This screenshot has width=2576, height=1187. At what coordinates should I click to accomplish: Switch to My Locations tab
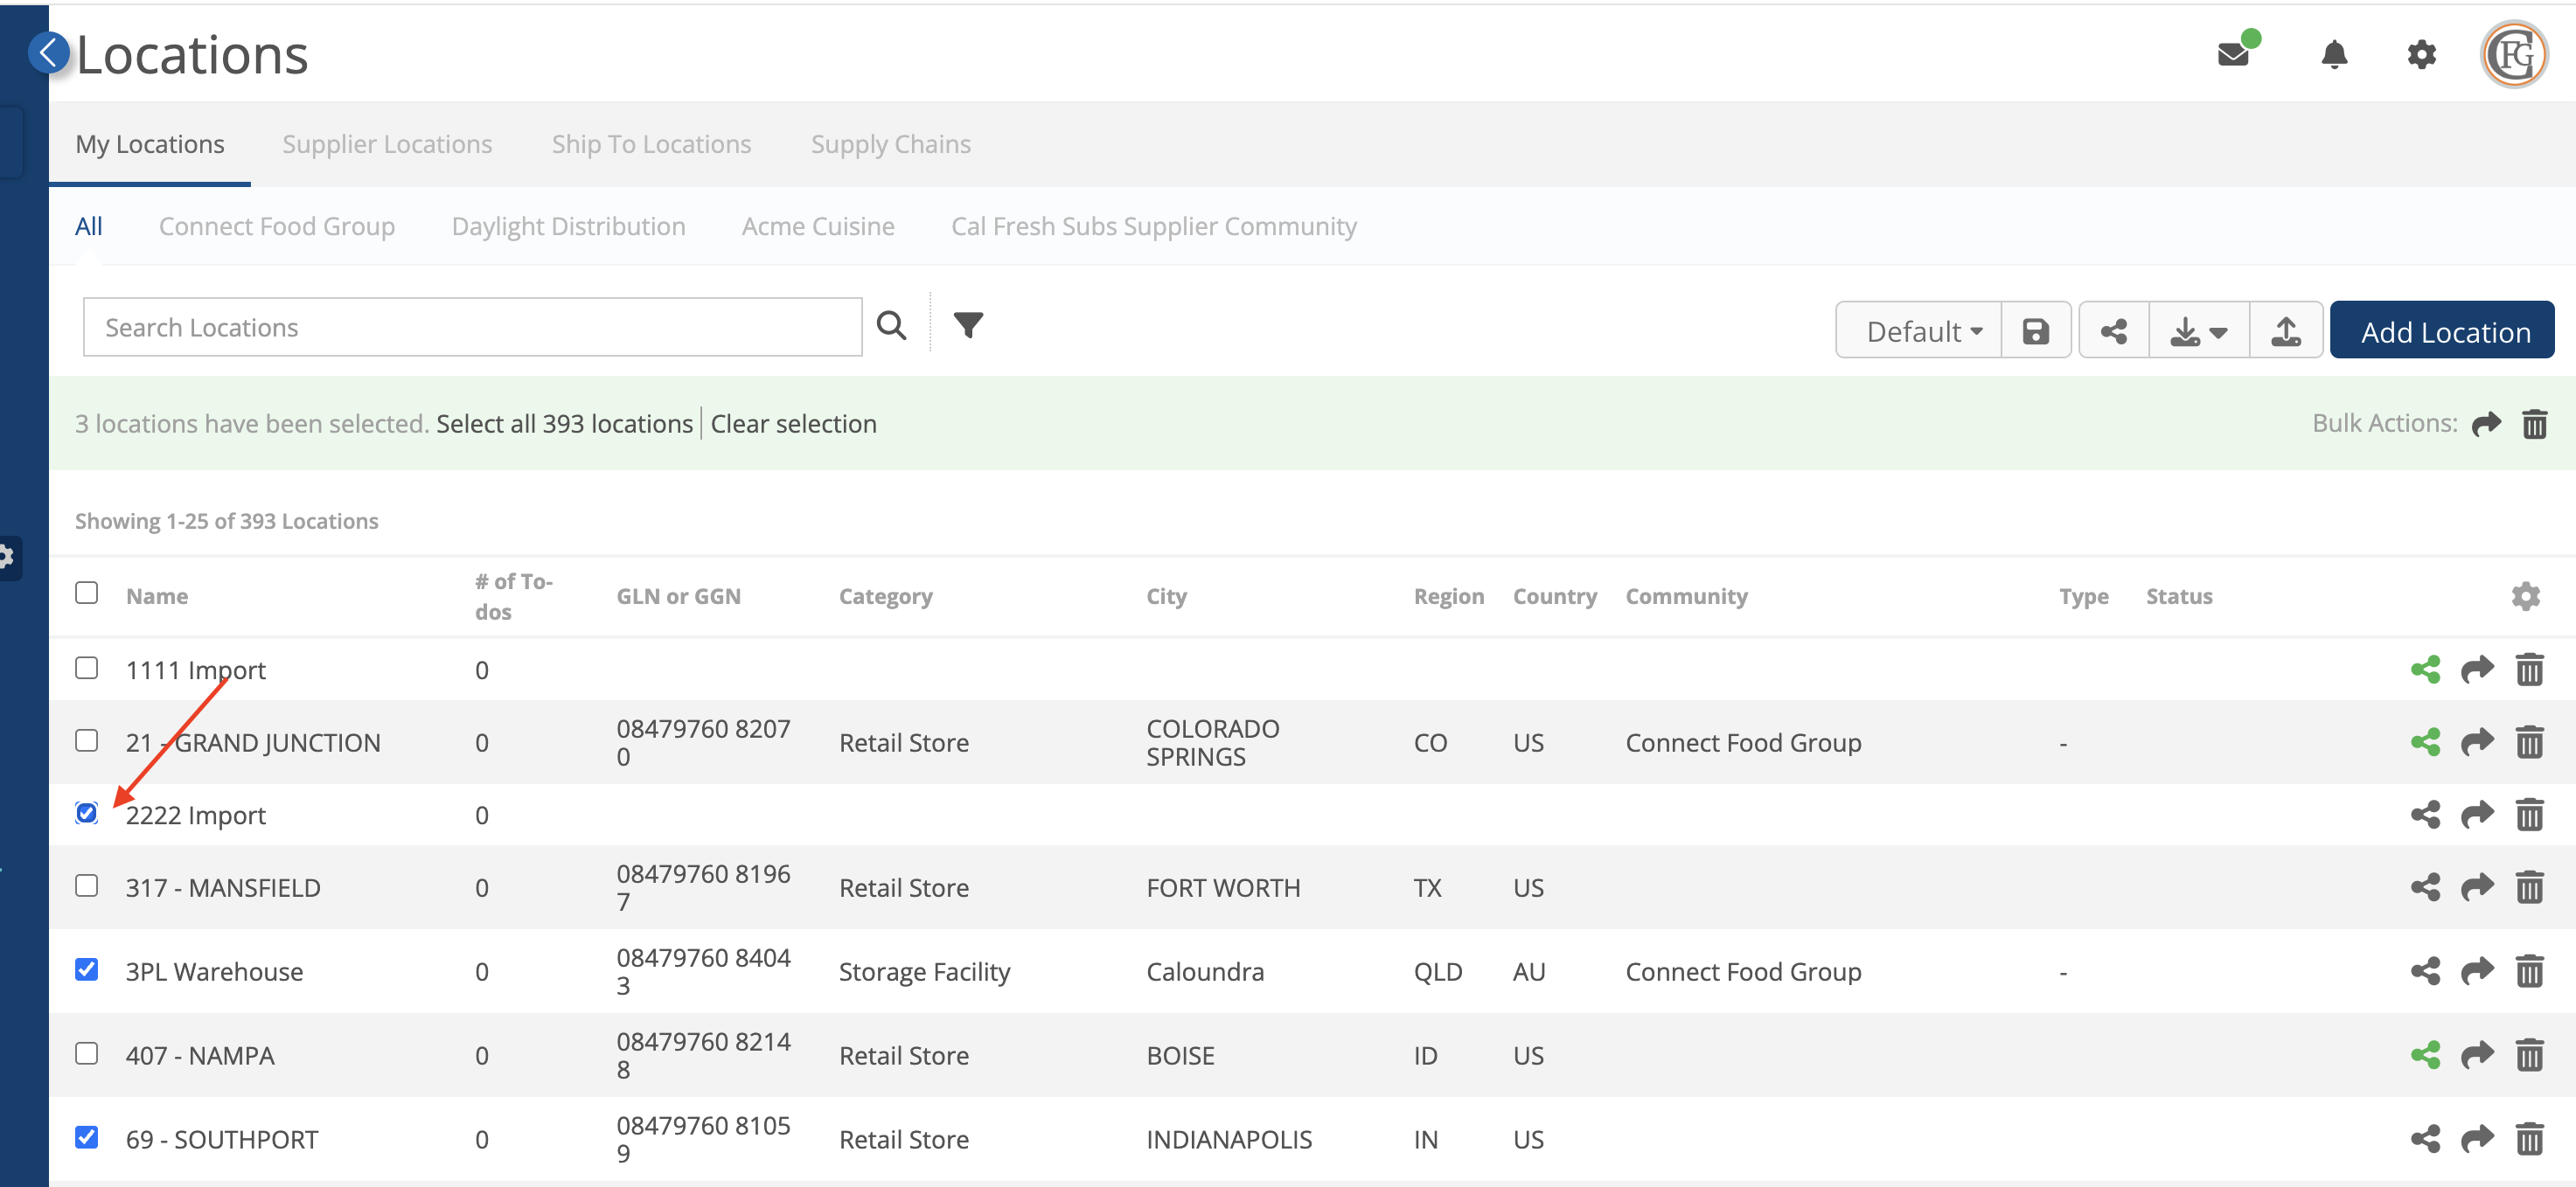pyautogui.click(x=150, y=144)
